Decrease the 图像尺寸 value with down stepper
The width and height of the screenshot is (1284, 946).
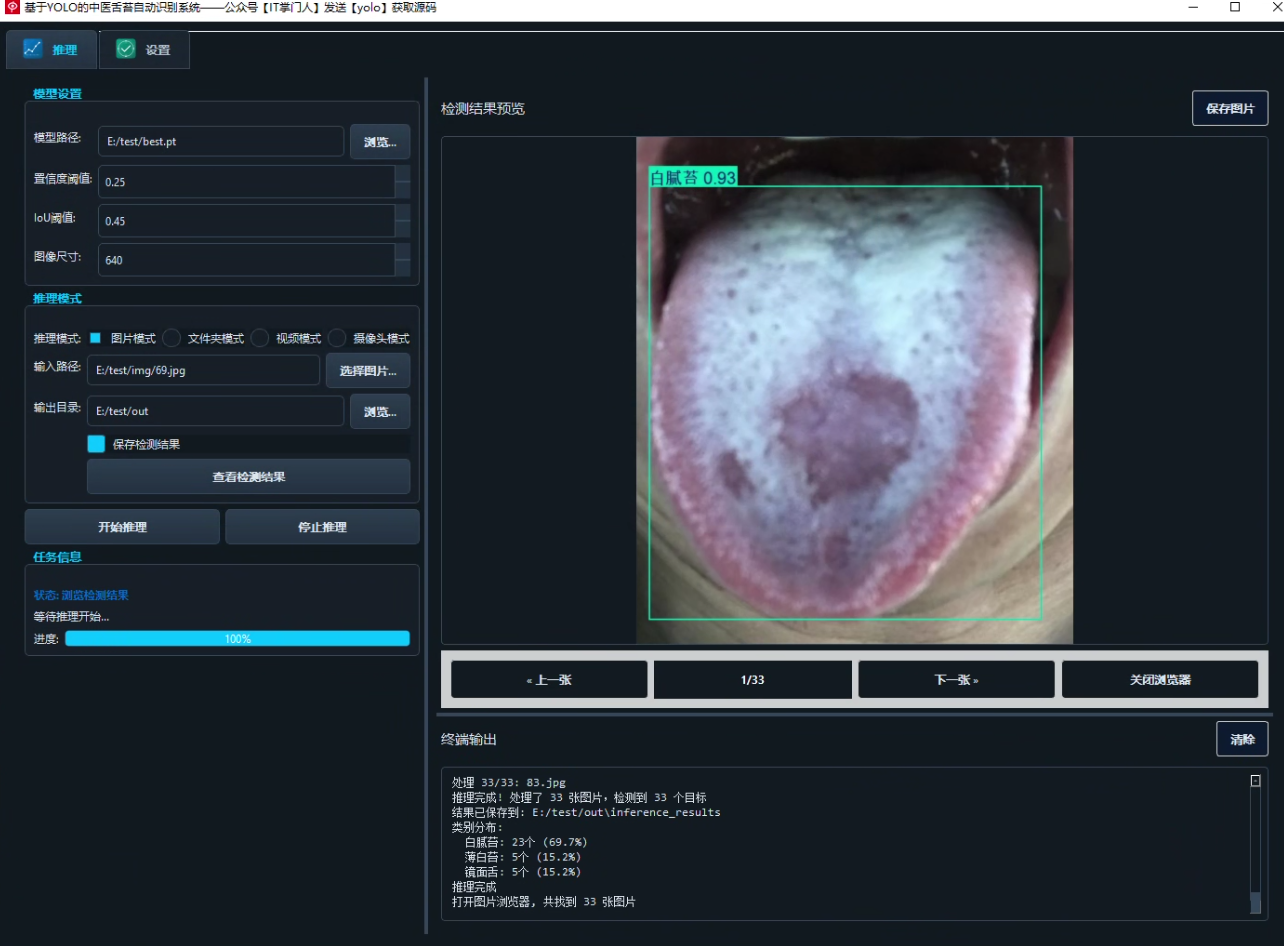pos(402,268)
